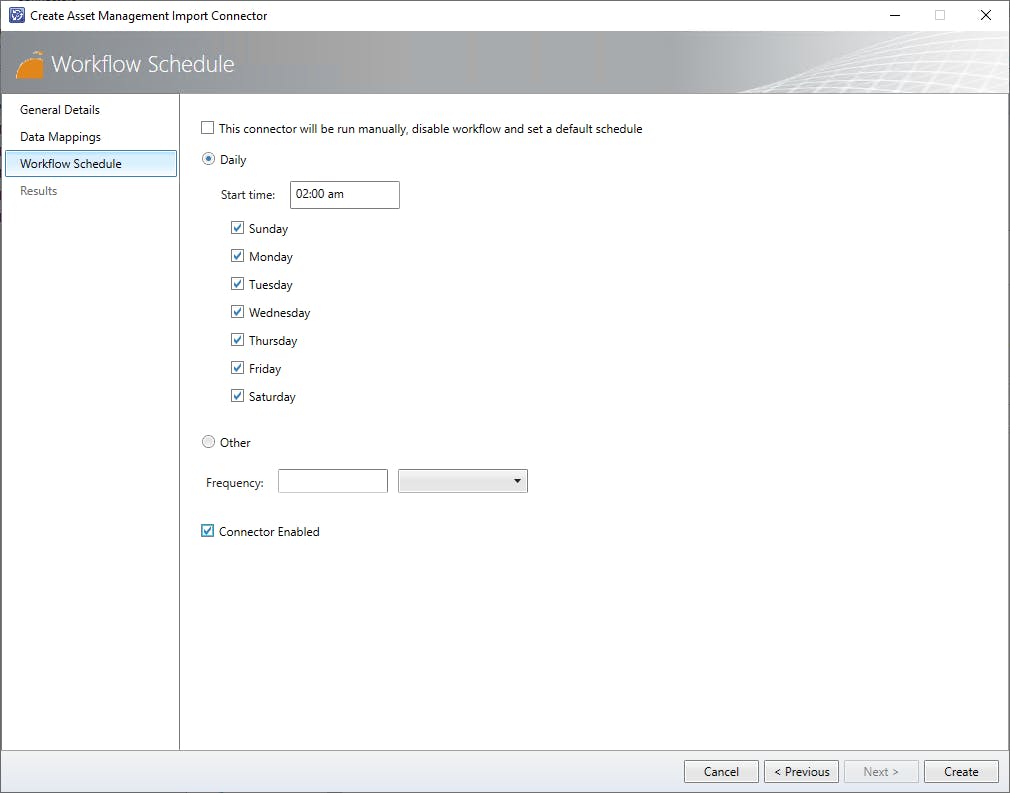Viewport: 1010px width, 793px height.
Task: Open the Frequency unit dropdown
Action: point(462,481)
